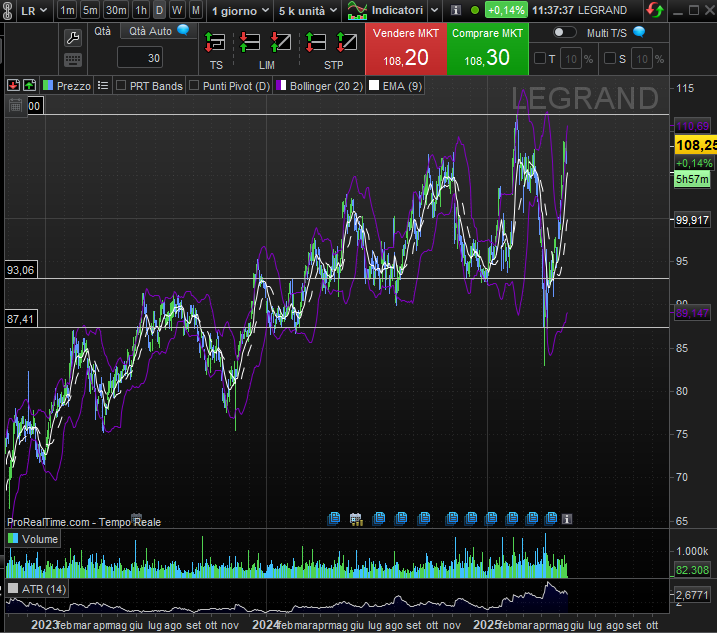This screenshot has height=633, width=717.
Task: Click the Volume color swatch
Action: coord(13,539)
